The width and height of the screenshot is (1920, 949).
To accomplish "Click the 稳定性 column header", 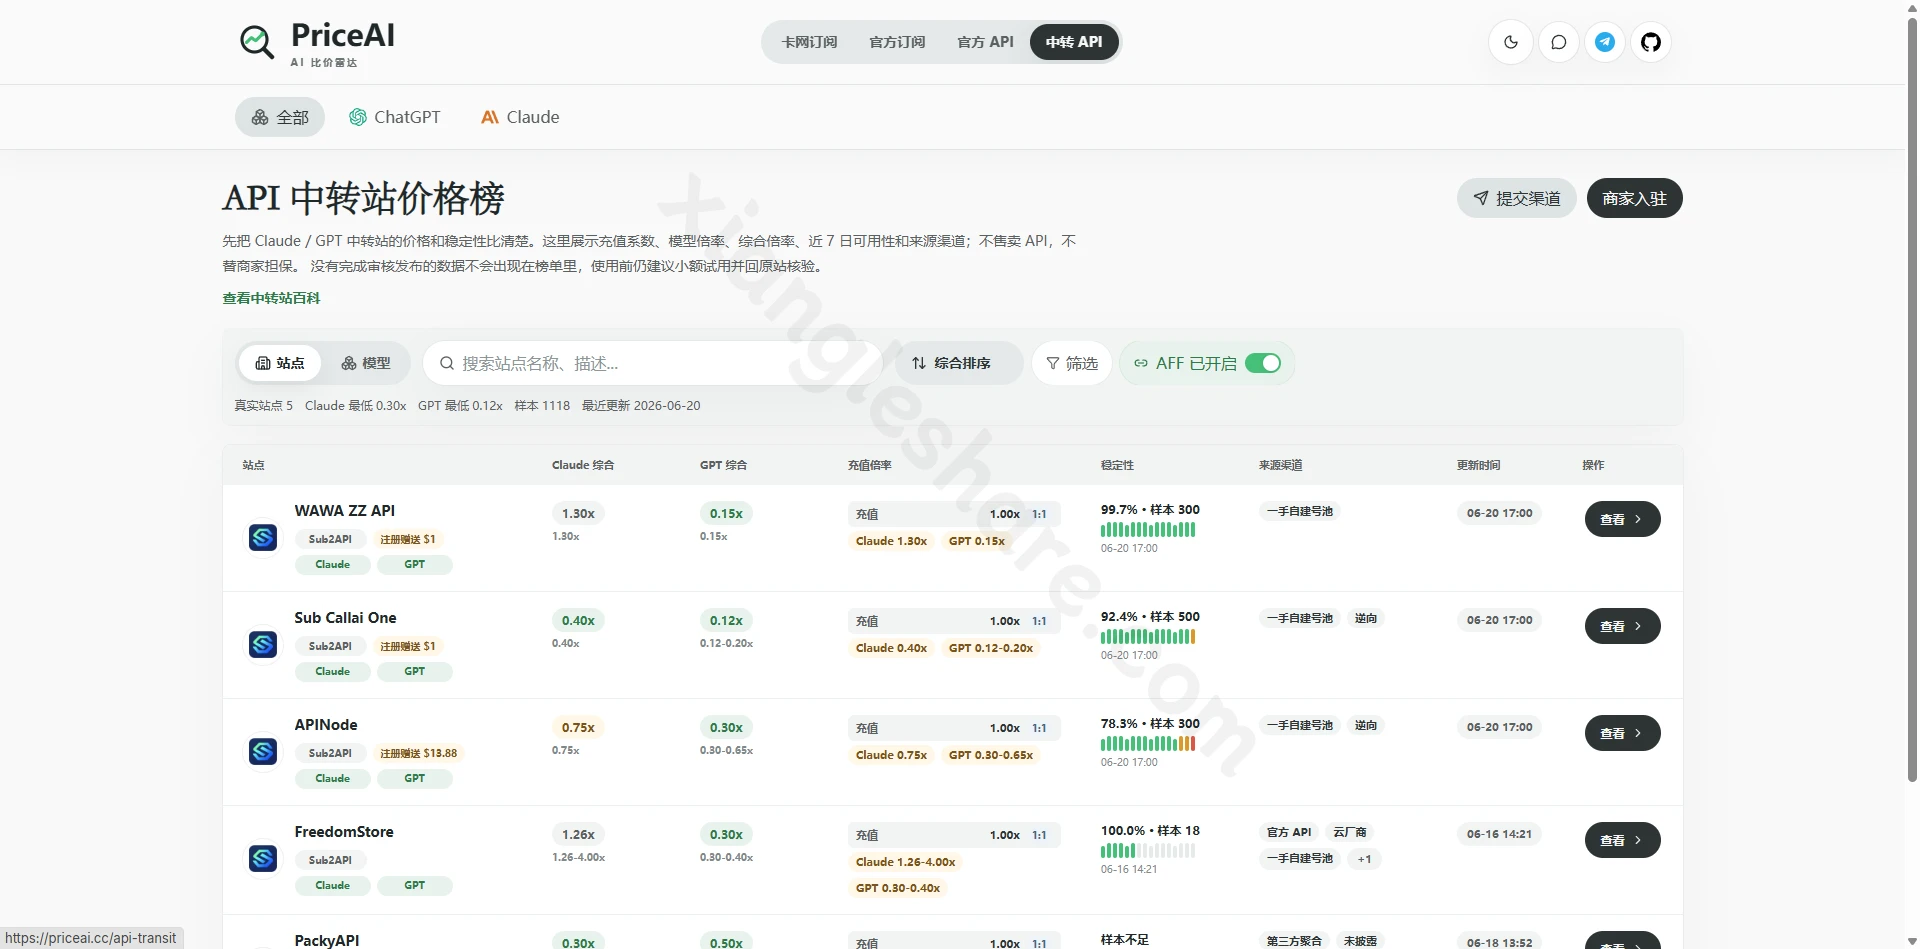I will [1117, 465].
